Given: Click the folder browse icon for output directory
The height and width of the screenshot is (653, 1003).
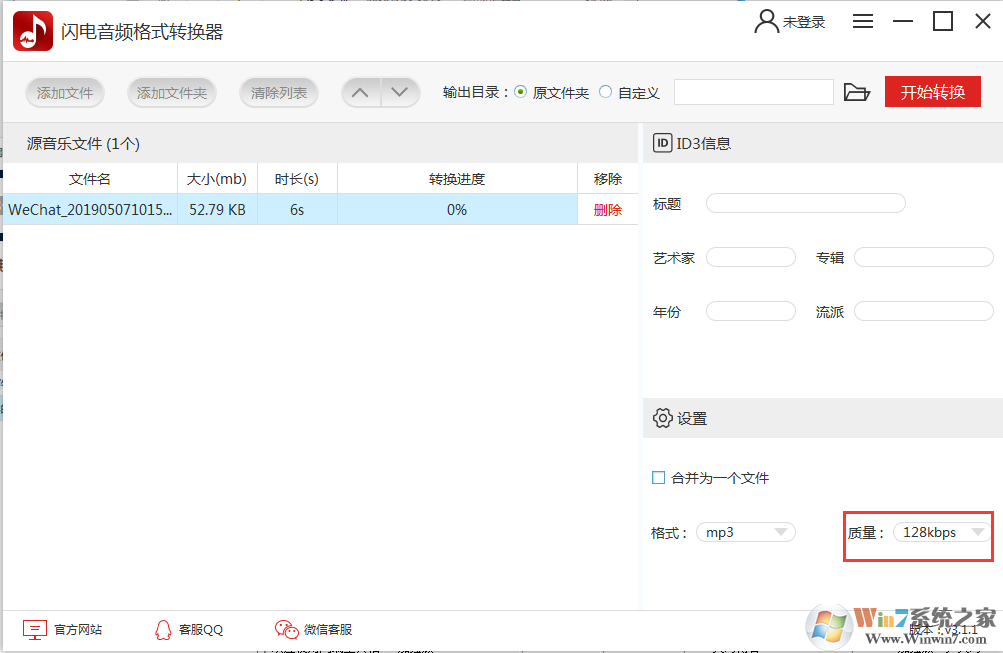Looking at the screenshot, I should [x=857, y=91].
